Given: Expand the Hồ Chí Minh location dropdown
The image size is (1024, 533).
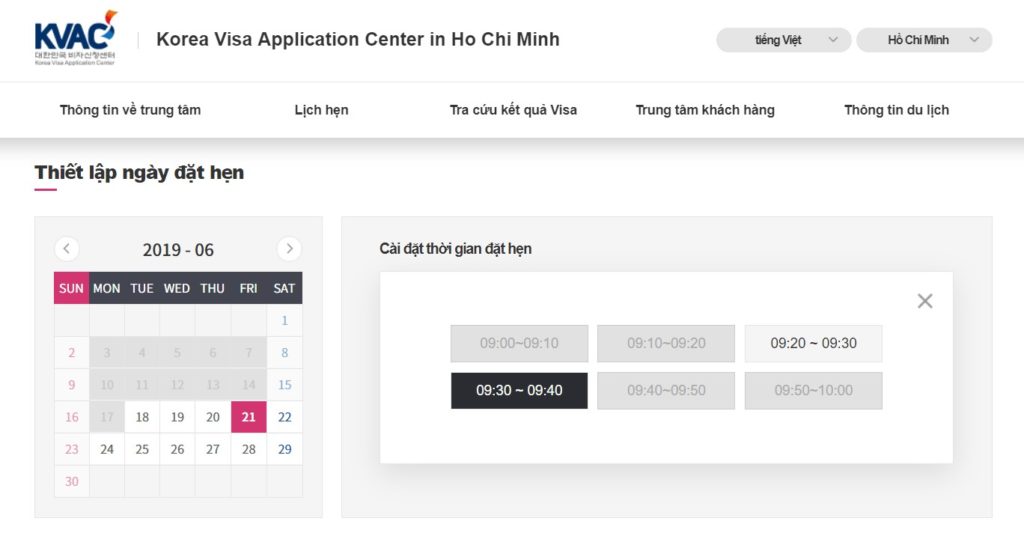Looking at the screenshot, I should click(x=924, y=40).
